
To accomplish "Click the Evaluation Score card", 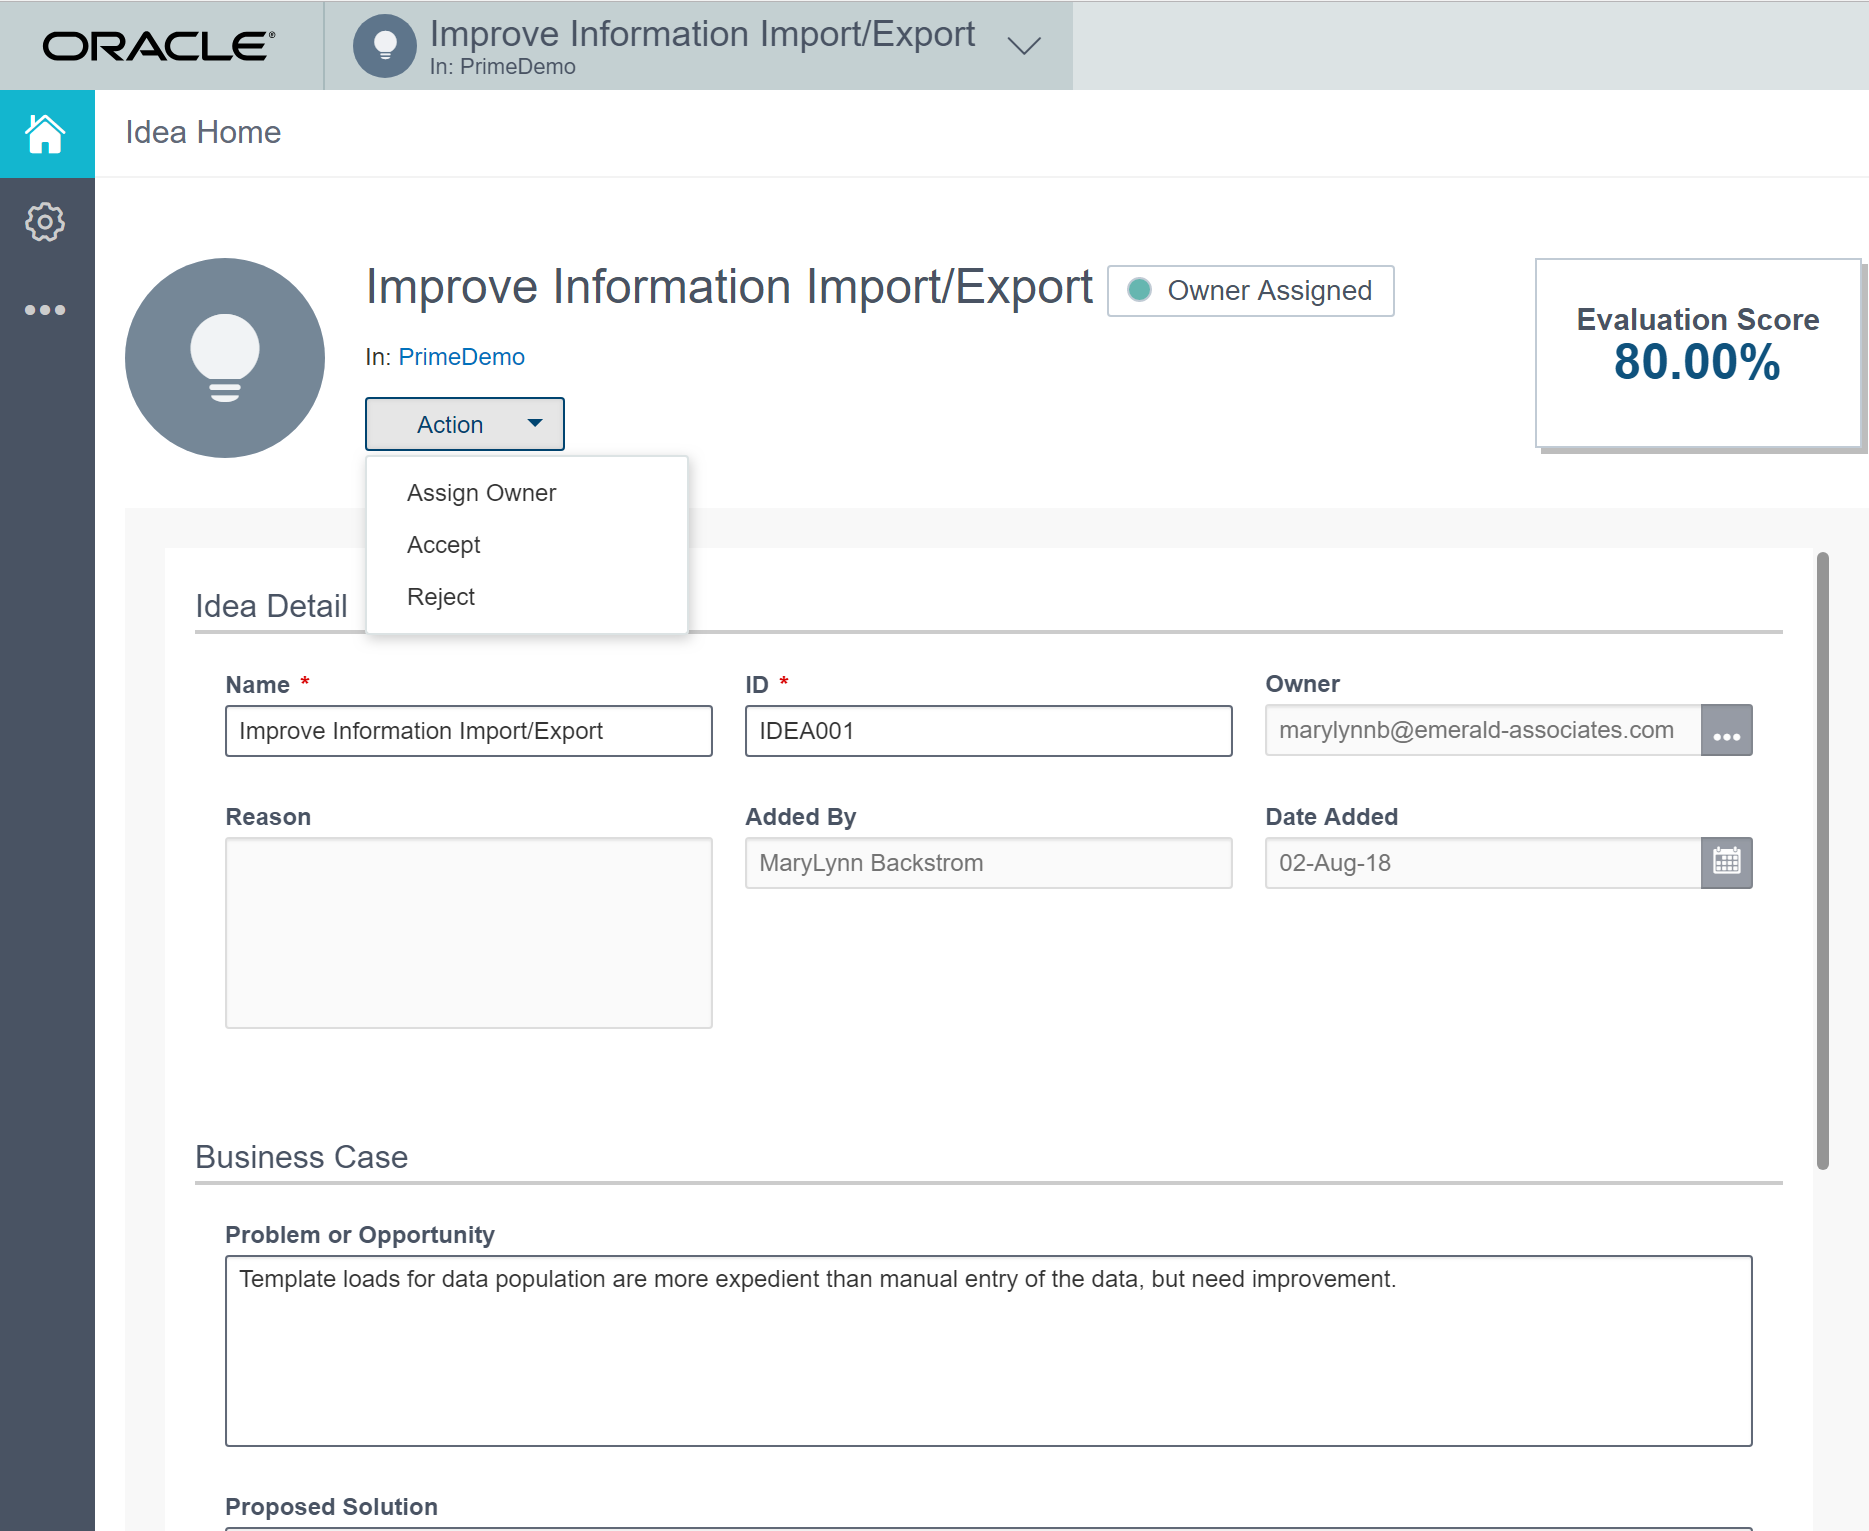I will pyautogui.click(x=1697, y=353).
